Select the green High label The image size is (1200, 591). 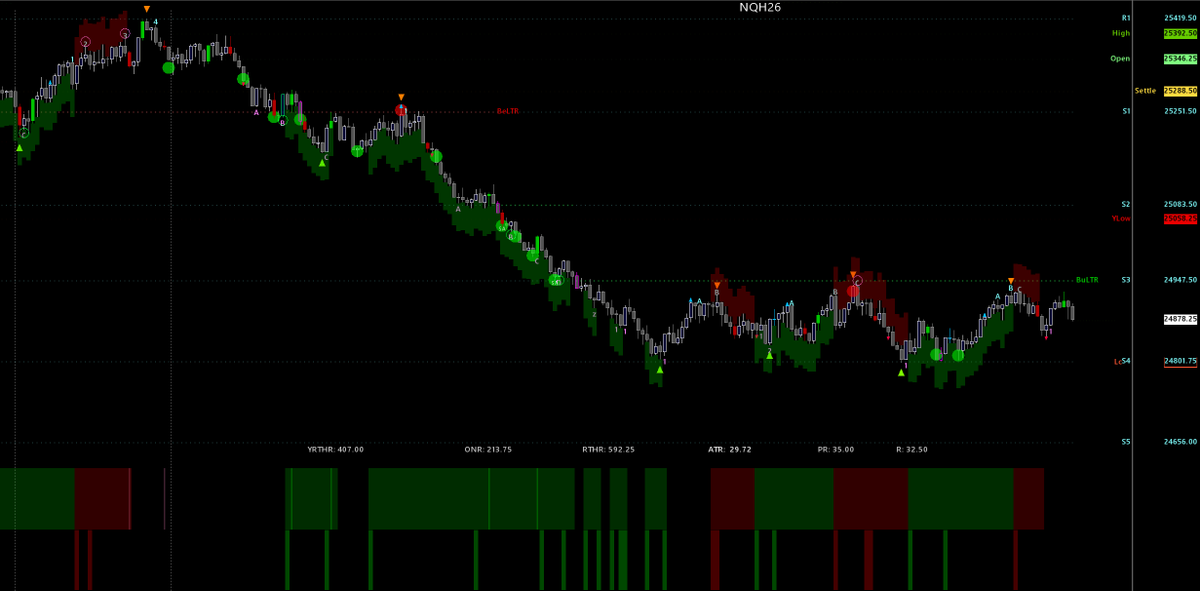[1121, 33]
